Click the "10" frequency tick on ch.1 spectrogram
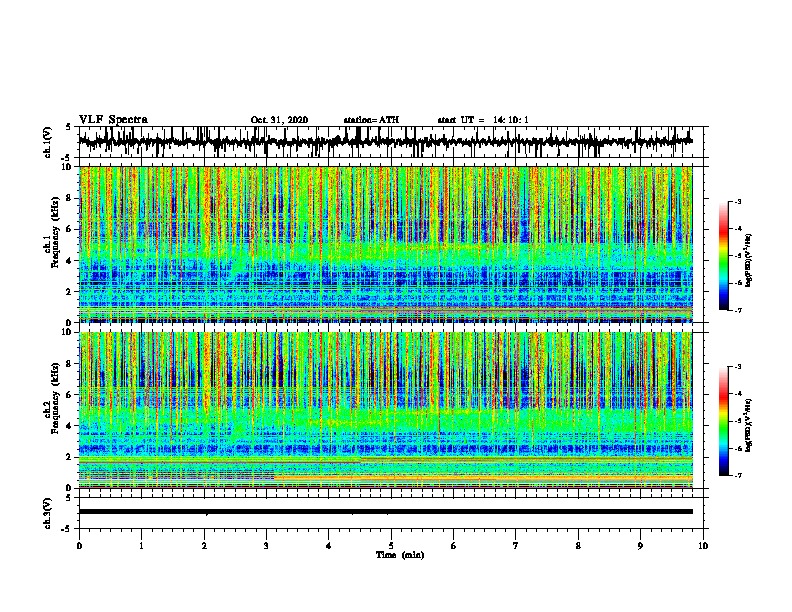Image resolution: width=792 pixels, height=612 pixels. [67, 167]
